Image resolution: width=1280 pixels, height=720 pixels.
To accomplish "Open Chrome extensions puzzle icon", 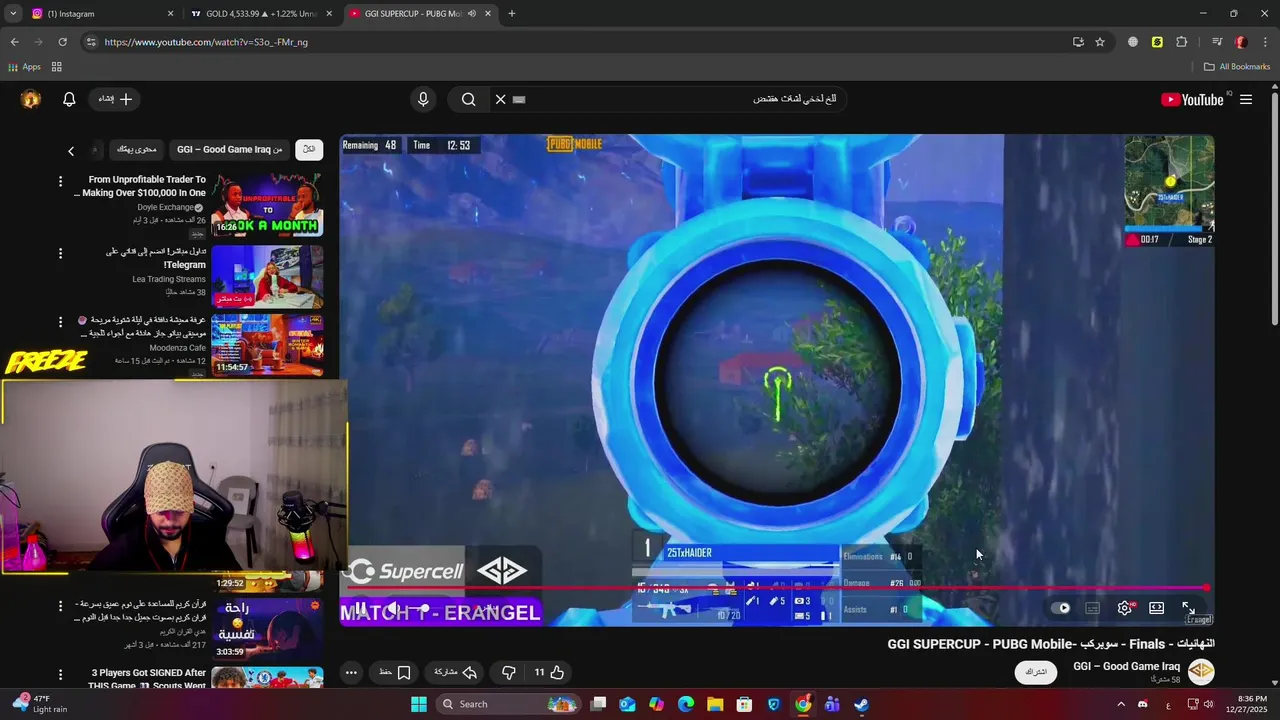I will (x=1181, y=42).
